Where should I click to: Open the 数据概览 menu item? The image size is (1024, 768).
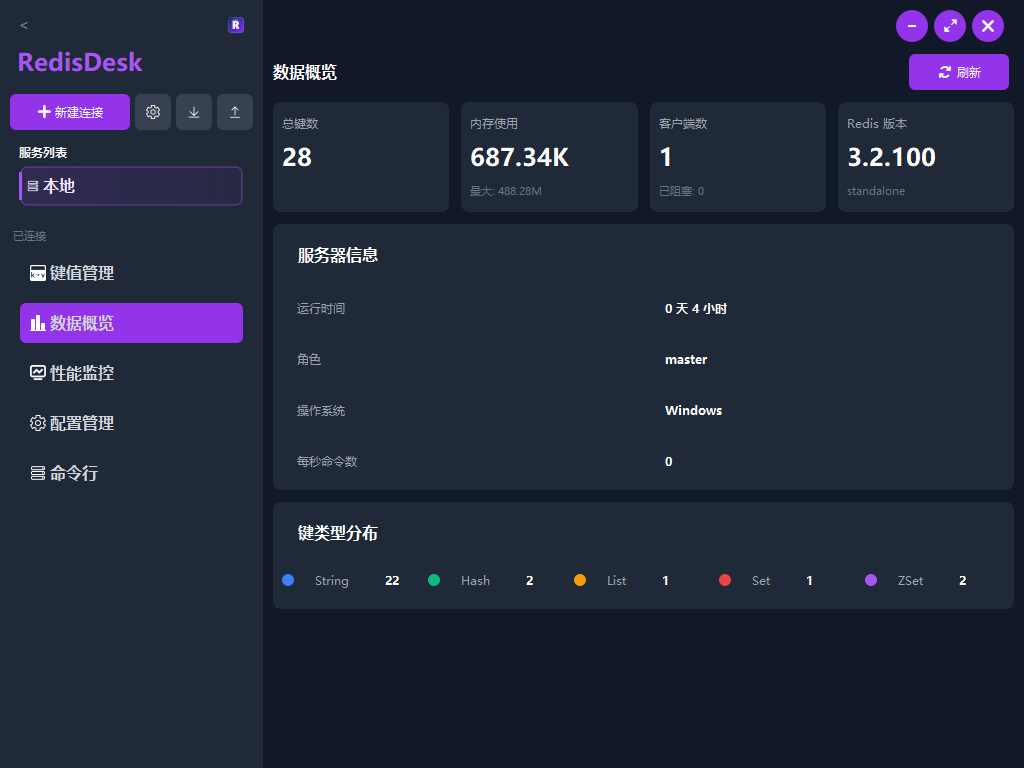tap(131, 323)
